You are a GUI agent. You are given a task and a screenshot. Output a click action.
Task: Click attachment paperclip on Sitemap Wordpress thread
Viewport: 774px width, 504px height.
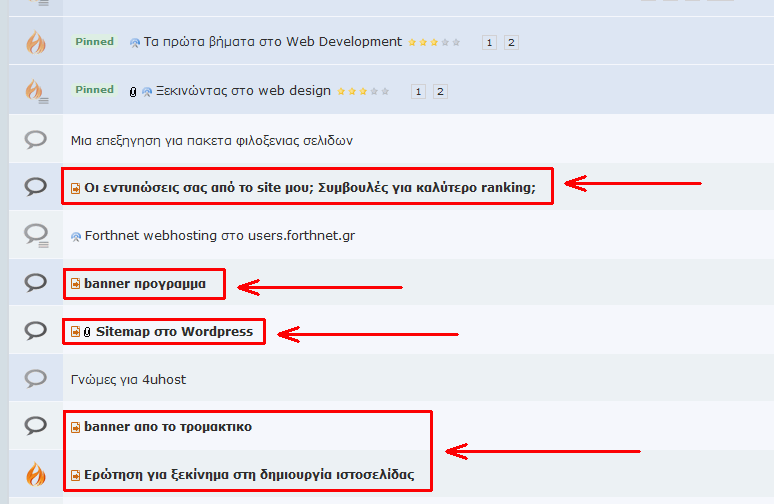pos(87,332)
